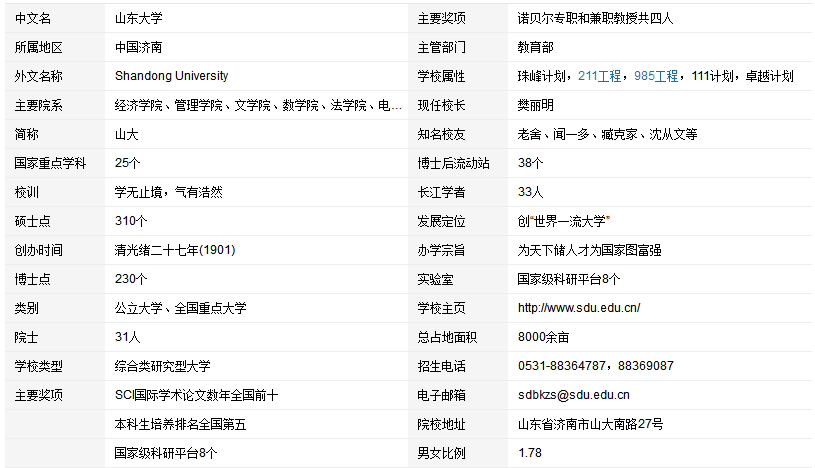Click the http://www.sdu.edu.cn/ homepage URL

click(x=579, y=308)
